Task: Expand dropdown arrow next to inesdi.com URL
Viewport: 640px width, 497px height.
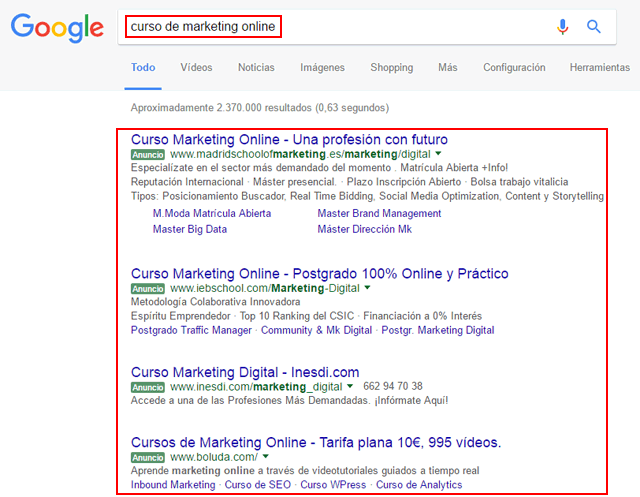Action: 350,386
